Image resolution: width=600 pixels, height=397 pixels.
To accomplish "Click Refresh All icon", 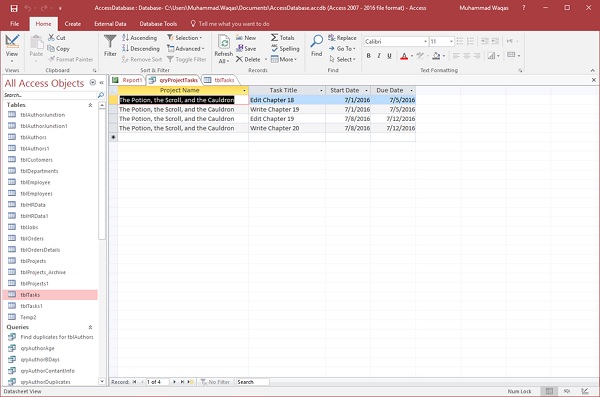I will (x=224, y=42).
